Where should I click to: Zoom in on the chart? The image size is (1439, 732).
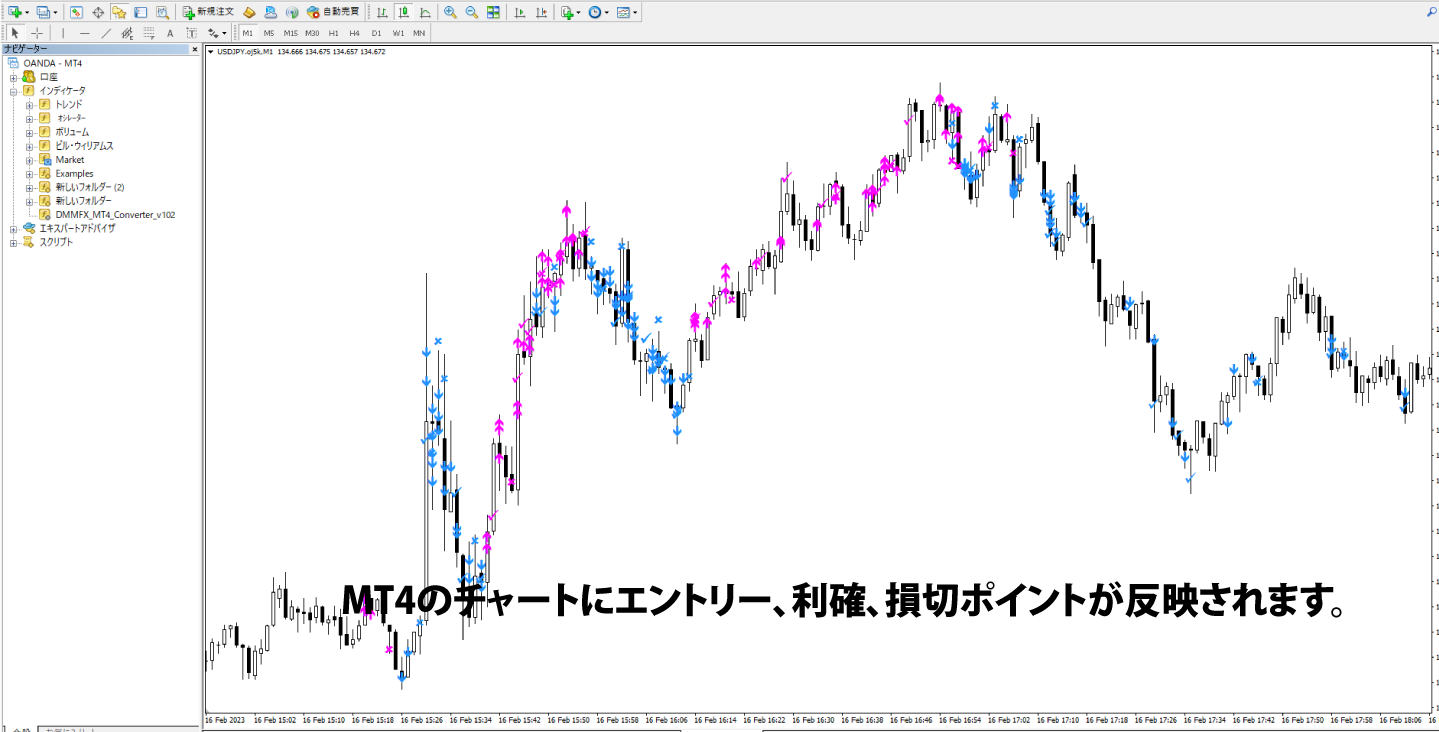(450, 13)
